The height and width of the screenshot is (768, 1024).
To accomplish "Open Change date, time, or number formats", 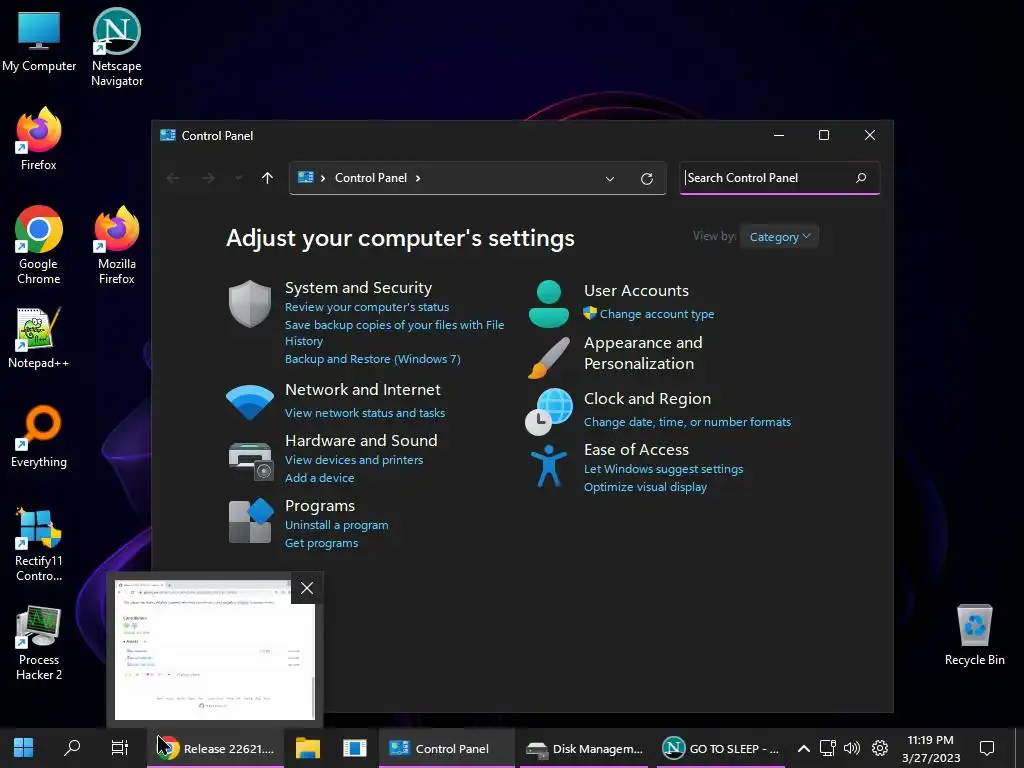I will [687, 422].
